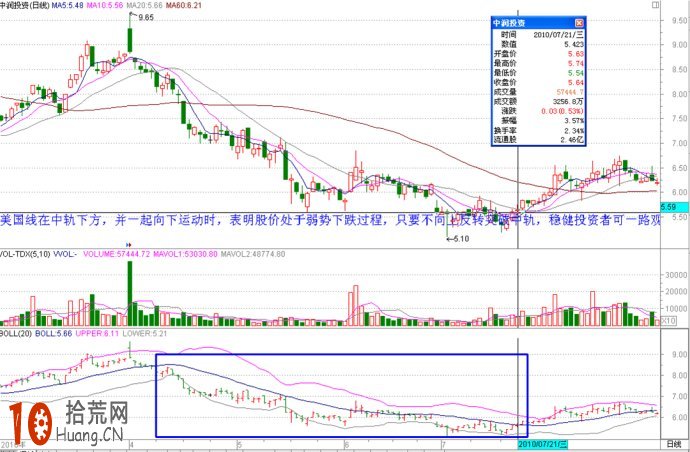Click the 涨跌 0.03(0.53%) row in the popup

[538, 111]
